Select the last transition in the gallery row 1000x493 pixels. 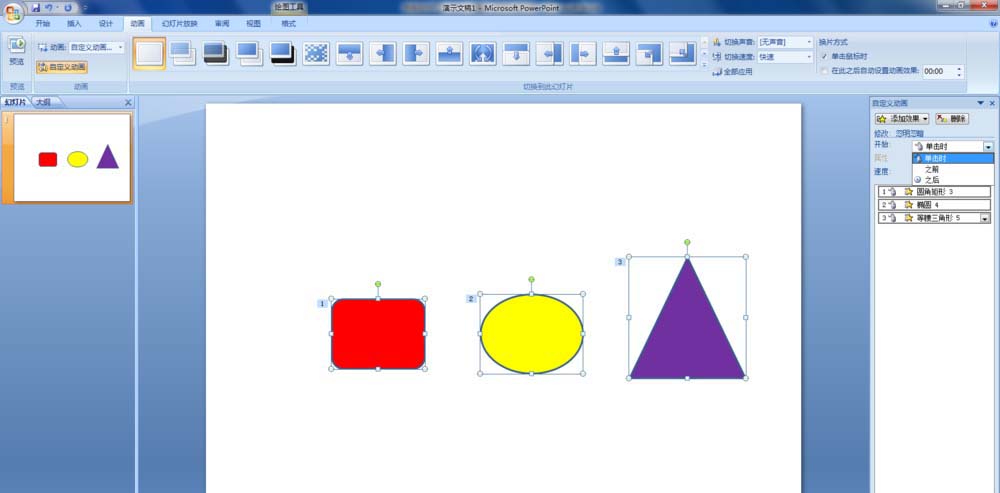(682, 54)
